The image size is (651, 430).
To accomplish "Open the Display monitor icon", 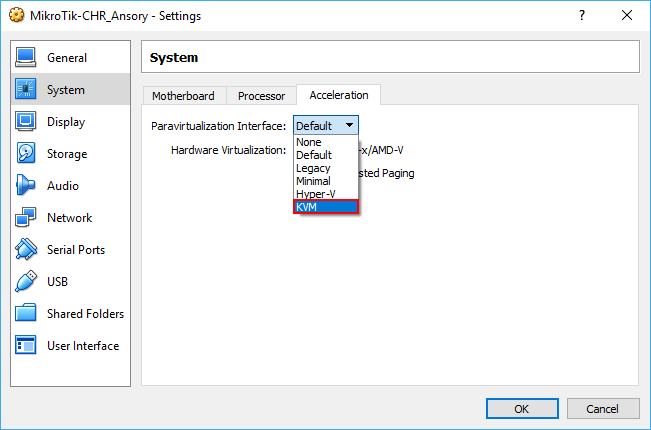I will point(27,122).
